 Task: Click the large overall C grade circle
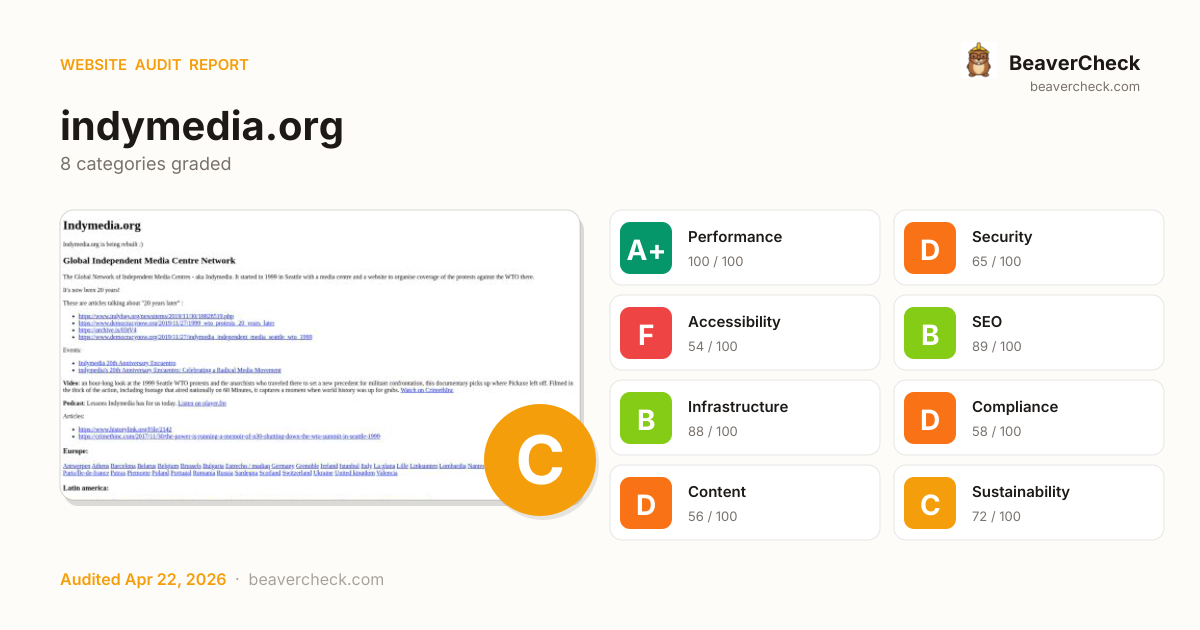click(540, 460)
